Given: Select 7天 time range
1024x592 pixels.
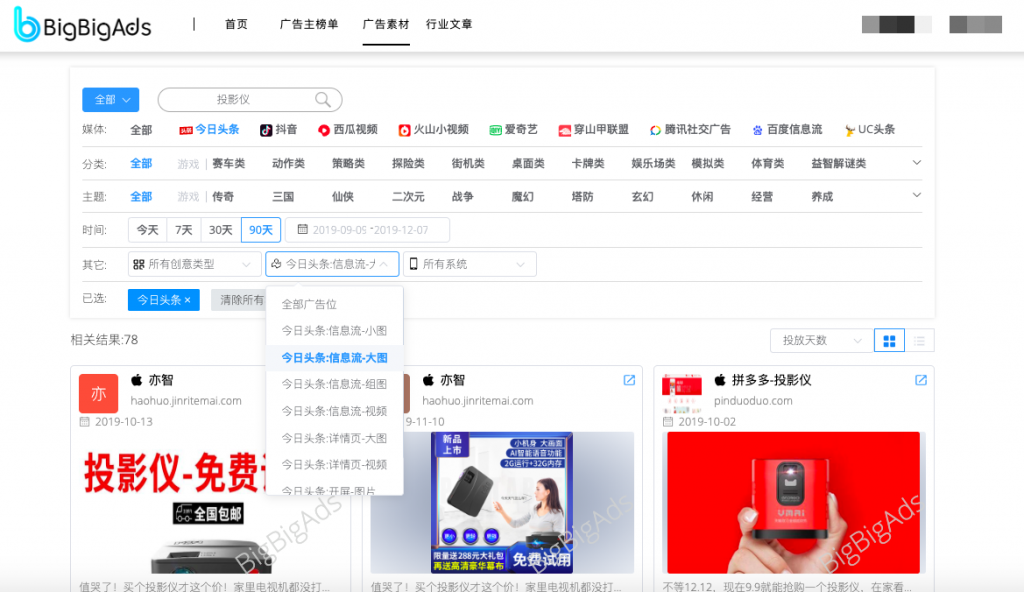Looking at the screenshot, I should 184,230.
